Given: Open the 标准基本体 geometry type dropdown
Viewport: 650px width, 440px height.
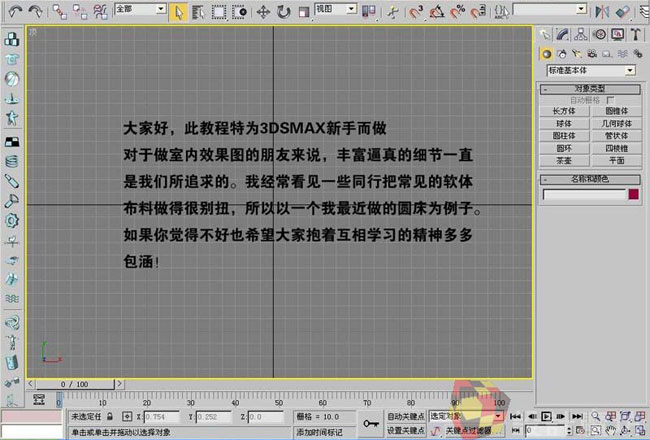Looking at the screenshot, I should pyautogui.click(x=591, y=70).
